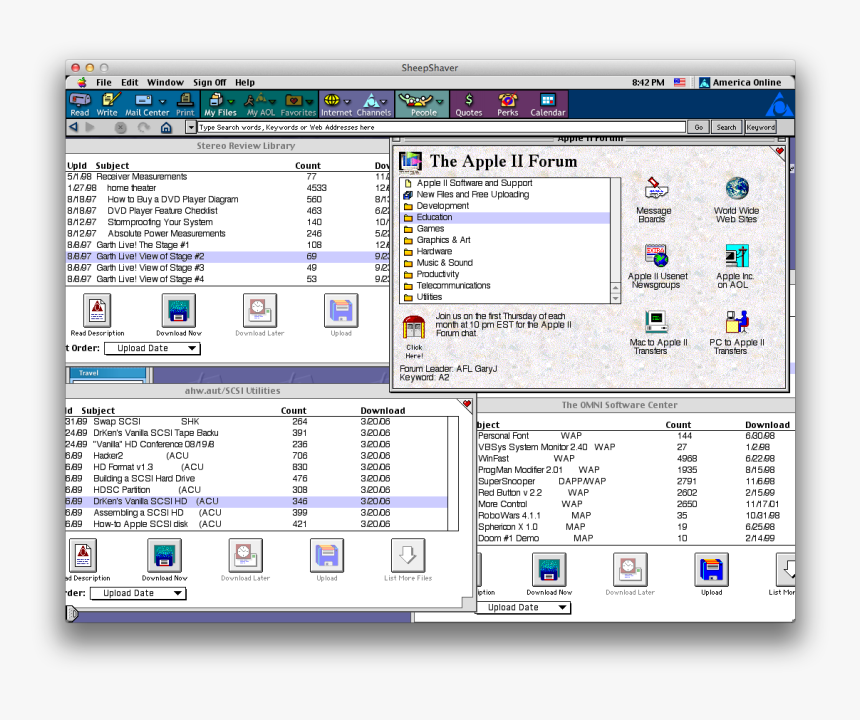Open the Window menu

[165, 82]
